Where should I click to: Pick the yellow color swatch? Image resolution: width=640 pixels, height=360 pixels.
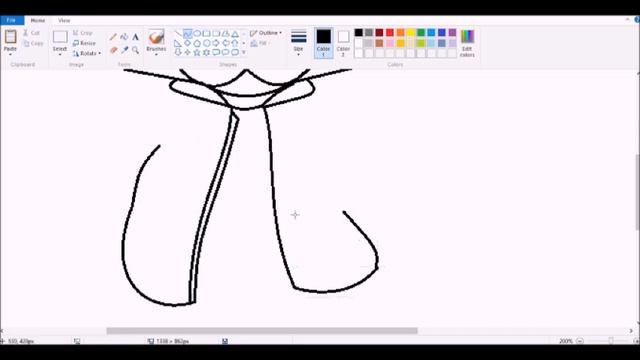(x=411, y=33)
